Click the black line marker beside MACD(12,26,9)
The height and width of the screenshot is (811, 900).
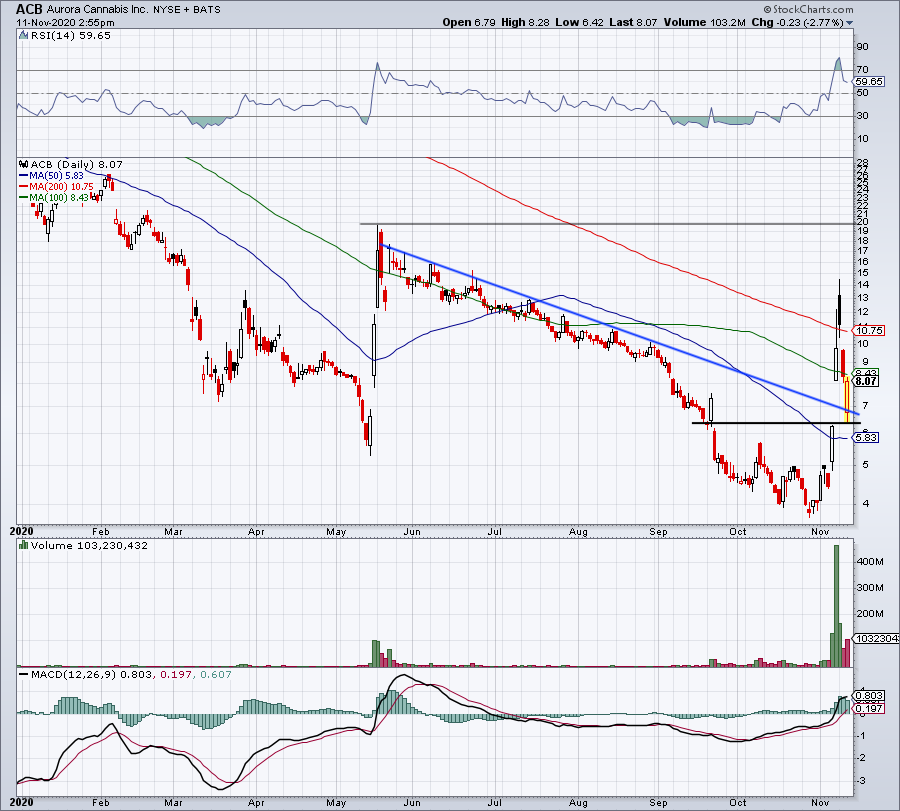(24, 674)
